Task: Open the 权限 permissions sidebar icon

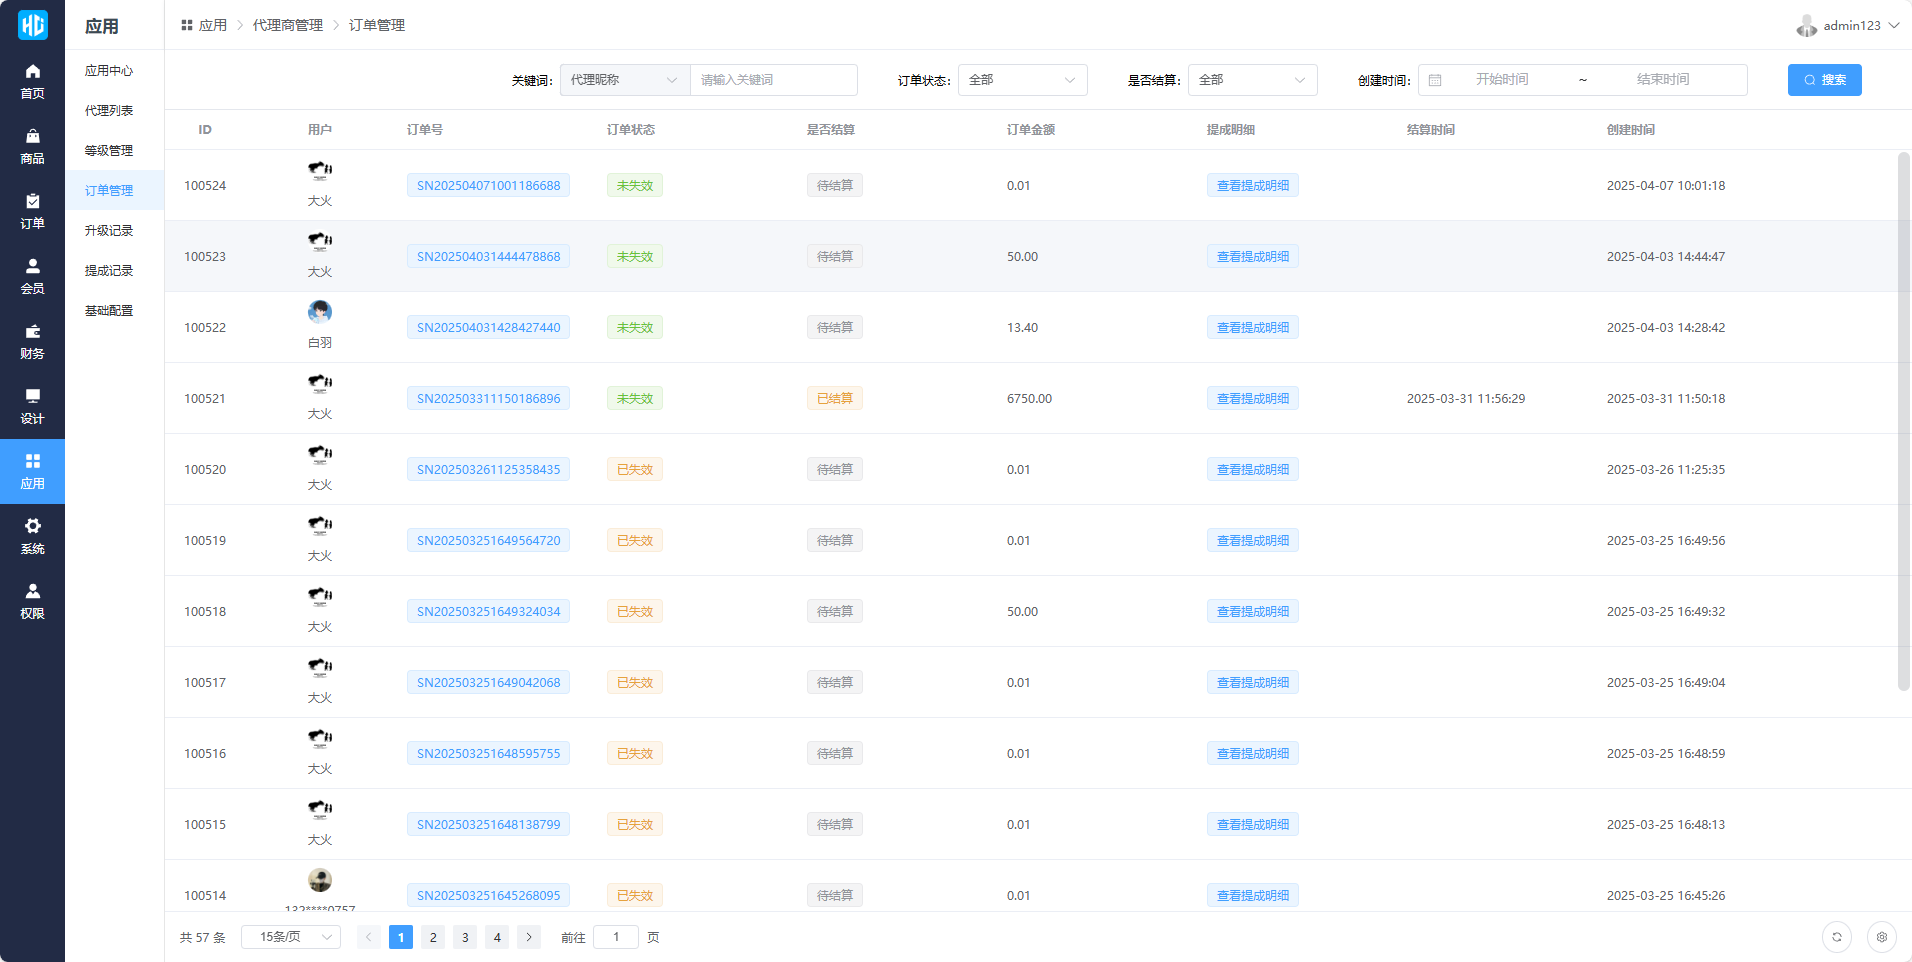Action: click(32, 601)
